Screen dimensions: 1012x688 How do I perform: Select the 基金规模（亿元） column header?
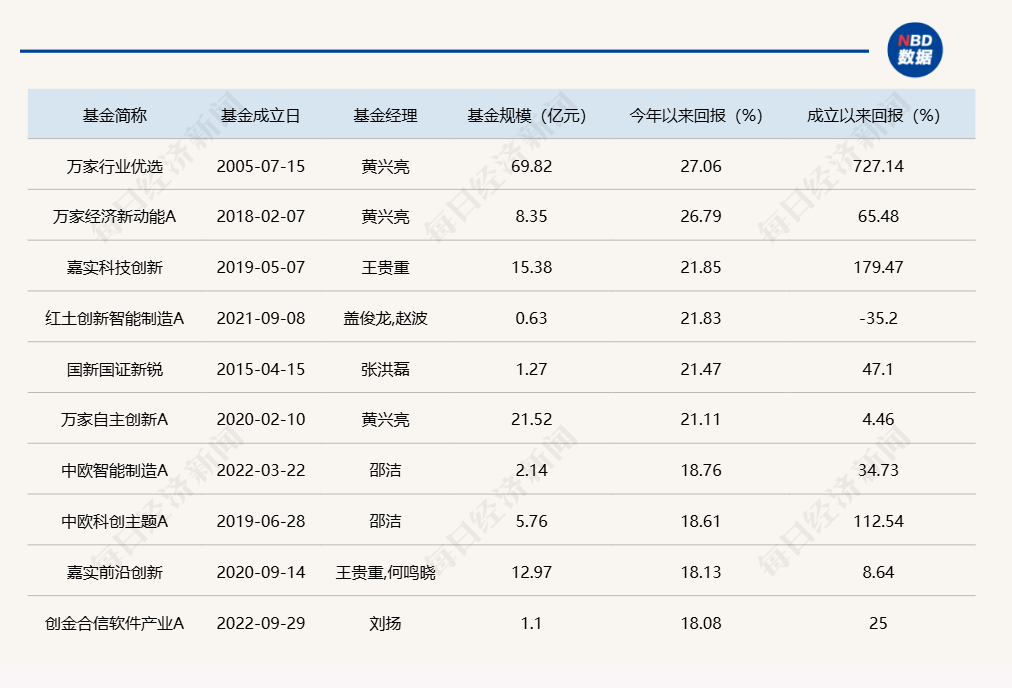click(527, 116)
